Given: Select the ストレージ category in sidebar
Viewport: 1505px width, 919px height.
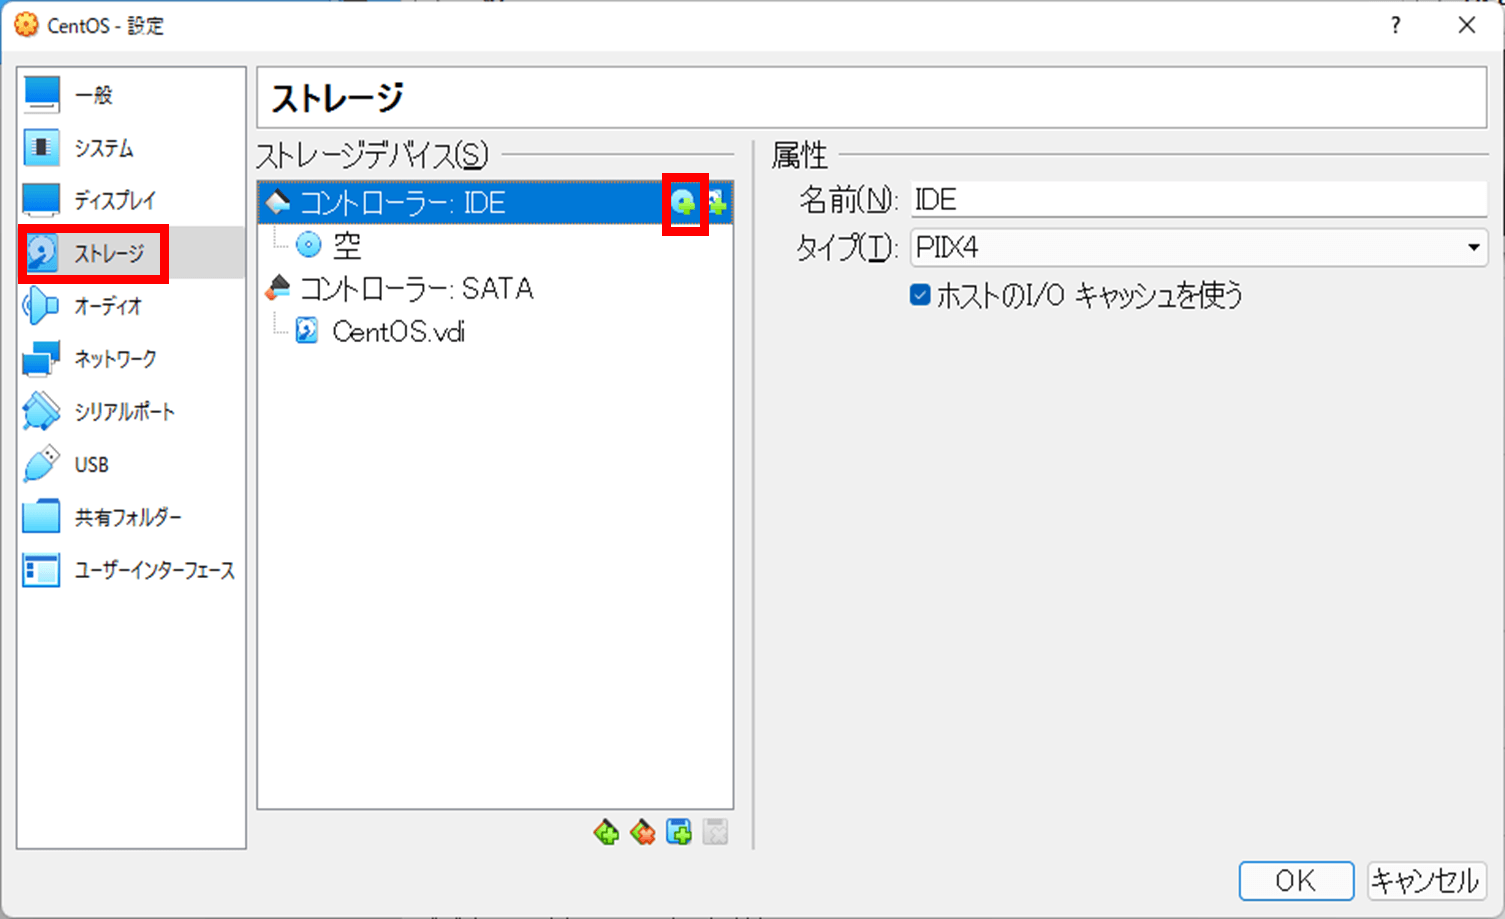Looking at the screenshot, I should tap(131, 253).
